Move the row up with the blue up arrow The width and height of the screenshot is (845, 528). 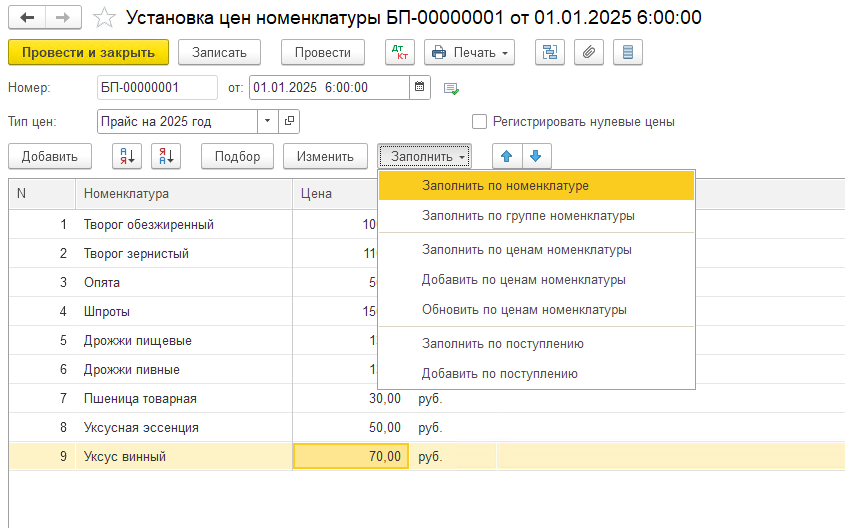coord(507,156)
